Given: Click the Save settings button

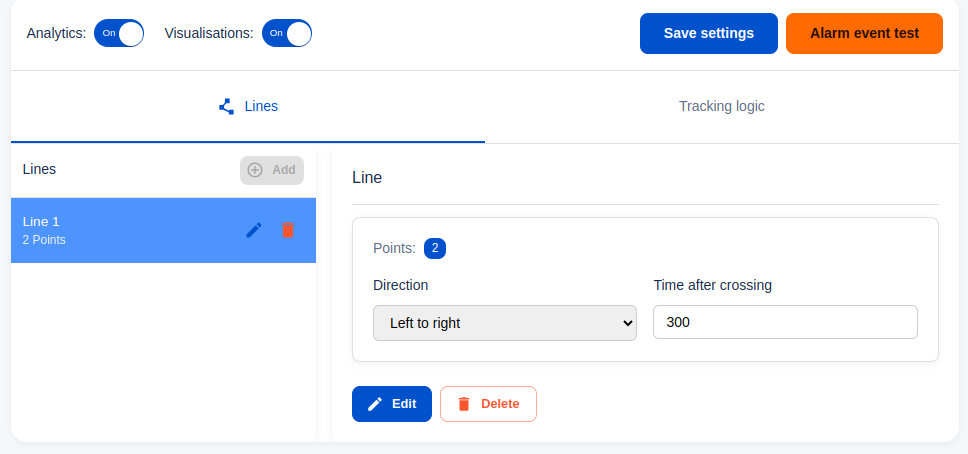Looking at the screenshot, I should pos(708,33).
